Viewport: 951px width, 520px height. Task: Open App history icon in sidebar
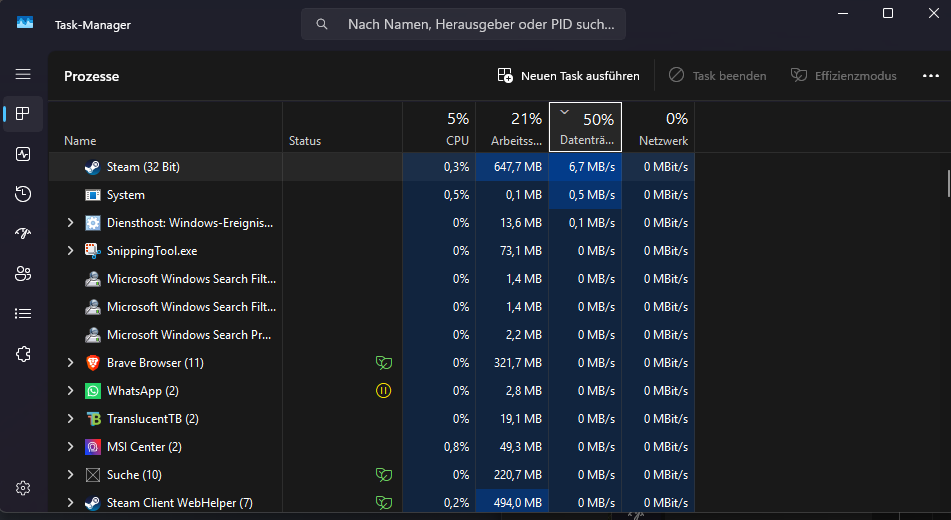tap(23, 194)
